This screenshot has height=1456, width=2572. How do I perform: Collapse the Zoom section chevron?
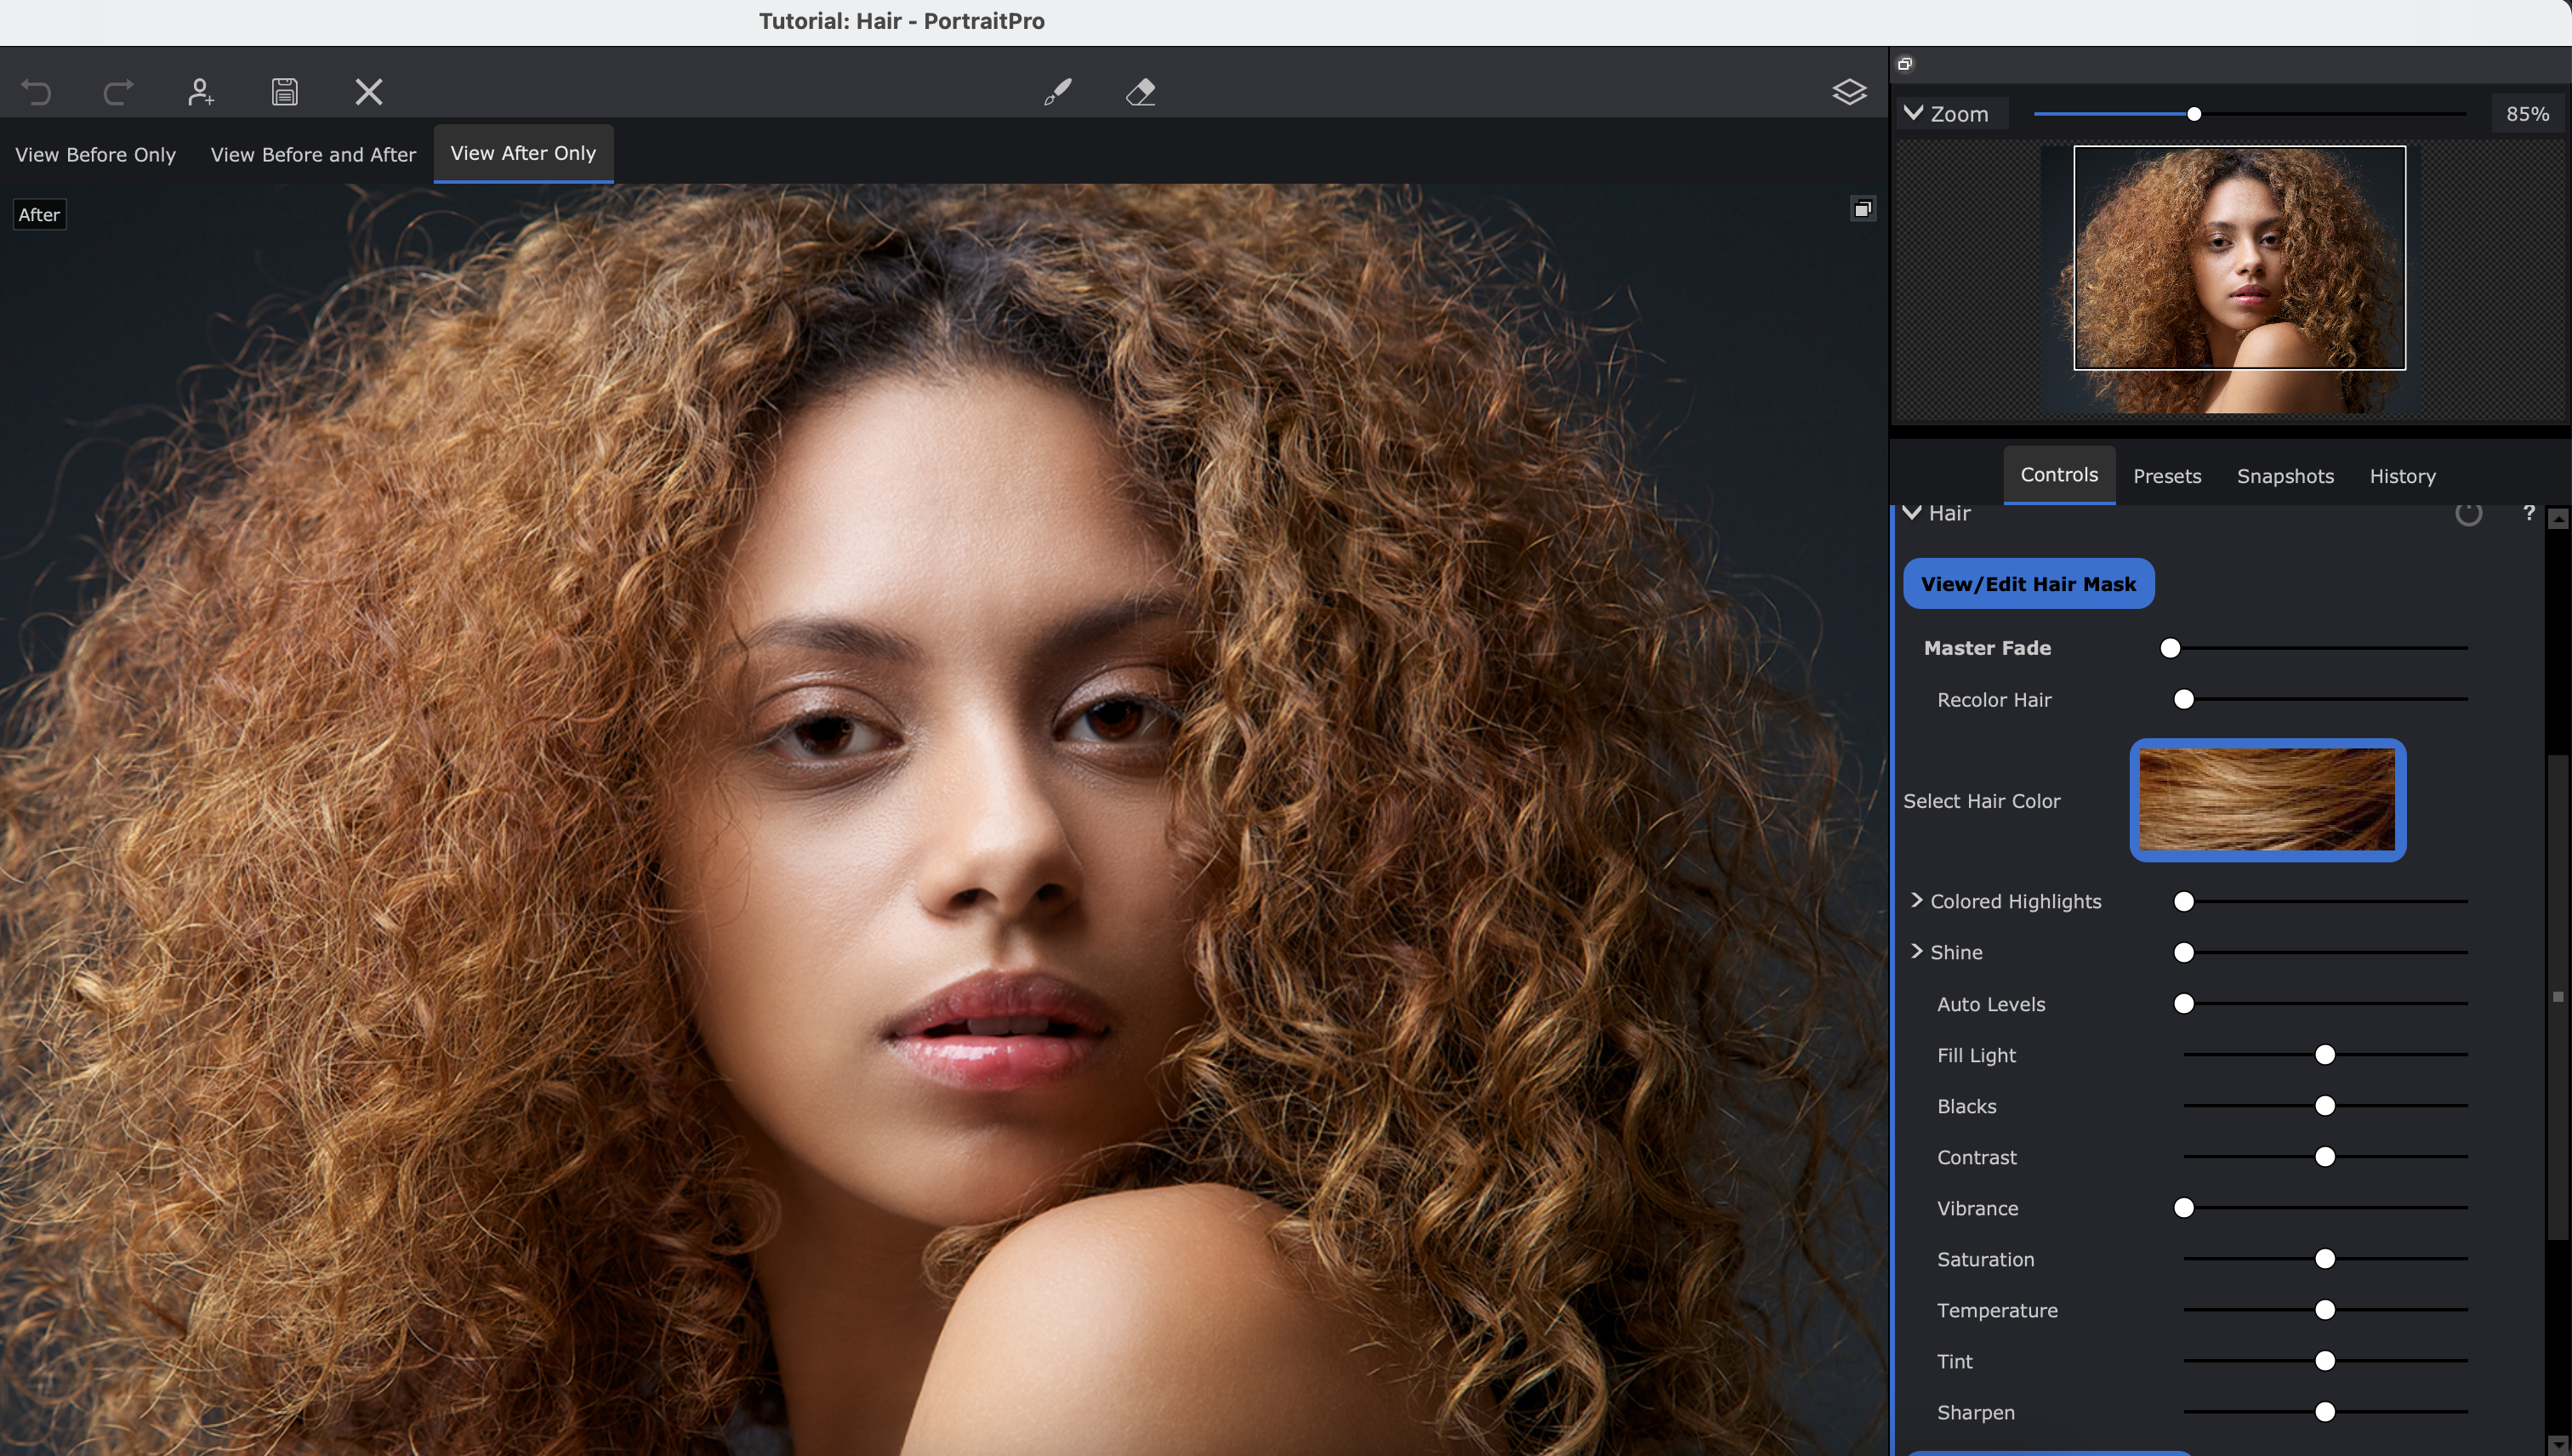1913,113
